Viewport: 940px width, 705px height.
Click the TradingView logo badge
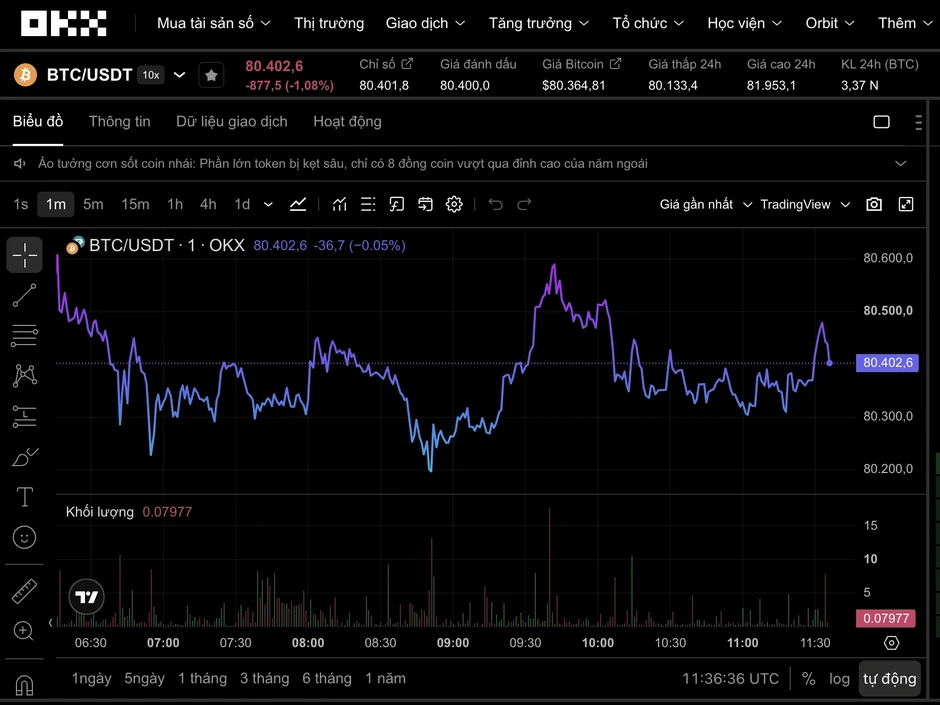point(86,596)
